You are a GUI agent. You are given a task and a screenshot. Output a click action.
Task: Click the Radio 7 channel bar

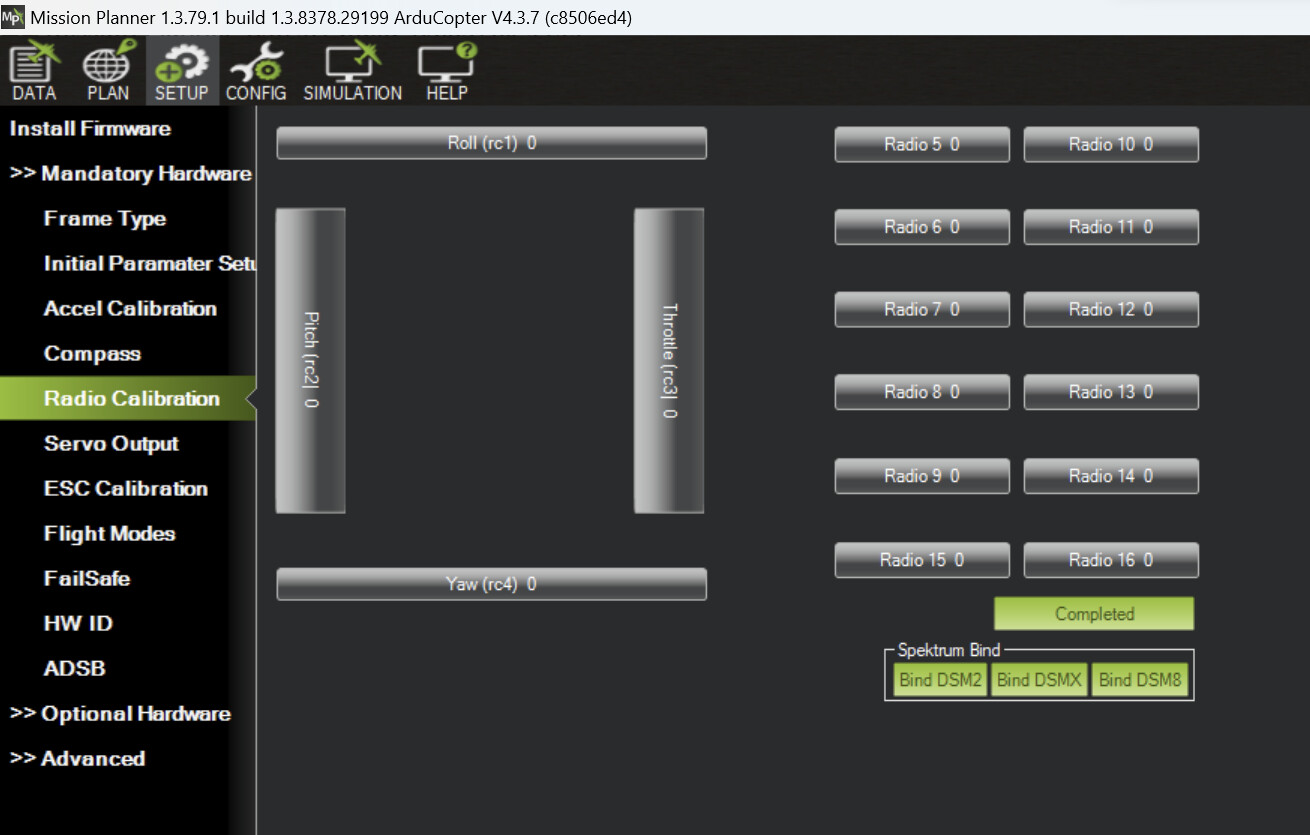click(x=922, y=310)
